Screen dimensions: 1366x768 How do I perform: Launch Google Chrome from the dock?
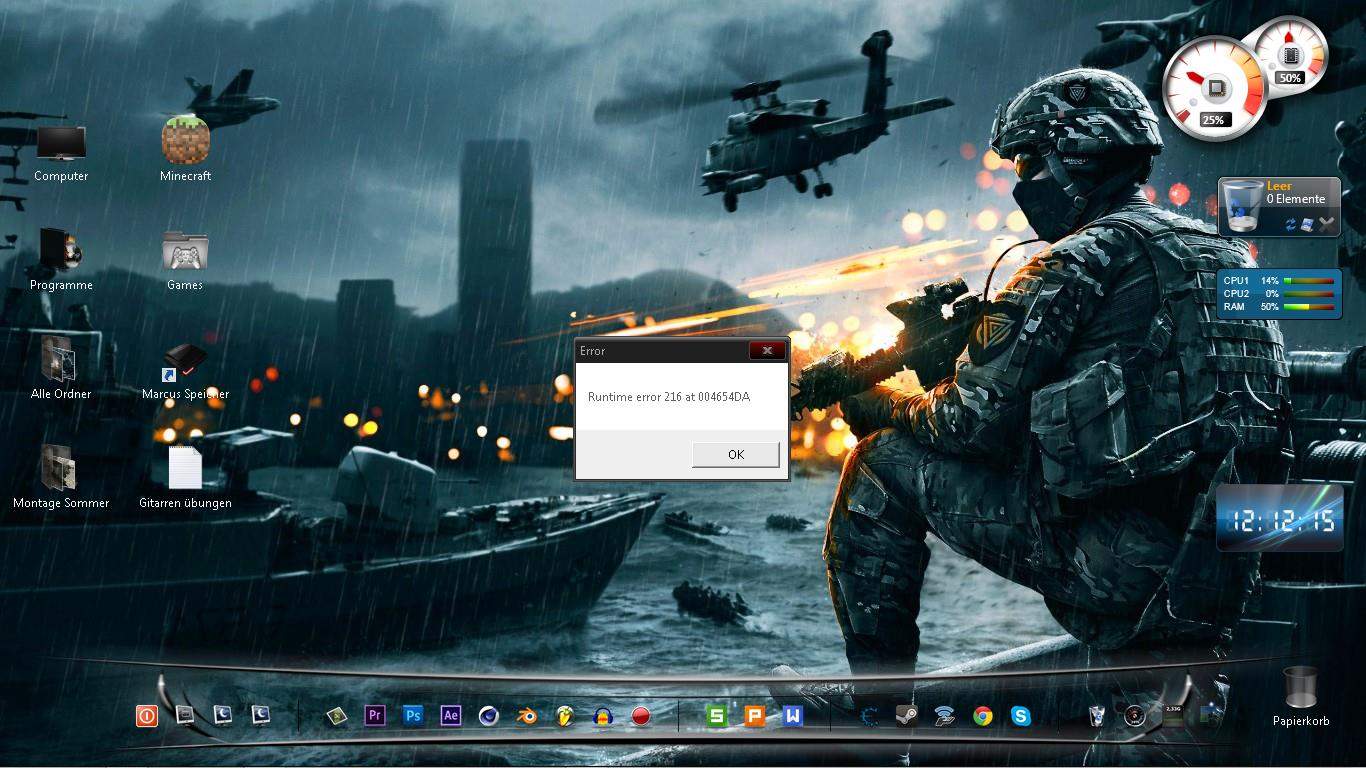pyautogui.click(x=983, y=715)
